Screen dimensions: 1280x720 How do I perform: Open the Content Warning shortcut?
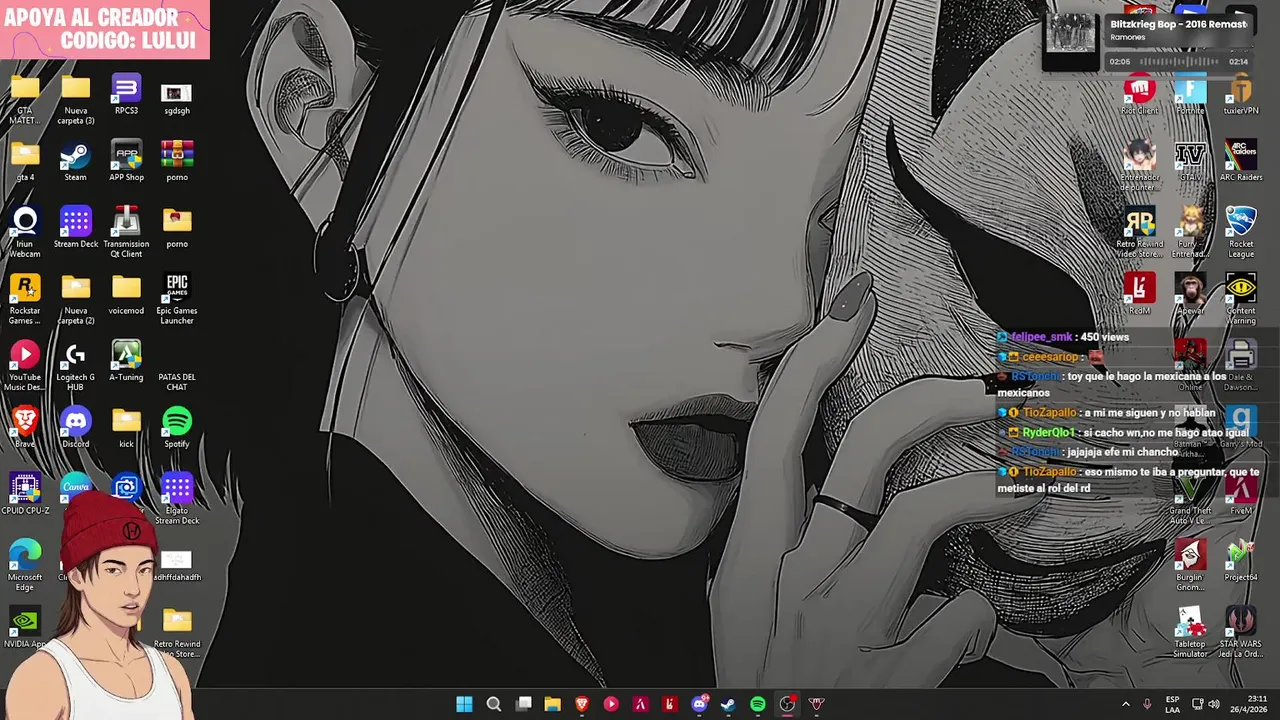click(x=1241, y=301)
